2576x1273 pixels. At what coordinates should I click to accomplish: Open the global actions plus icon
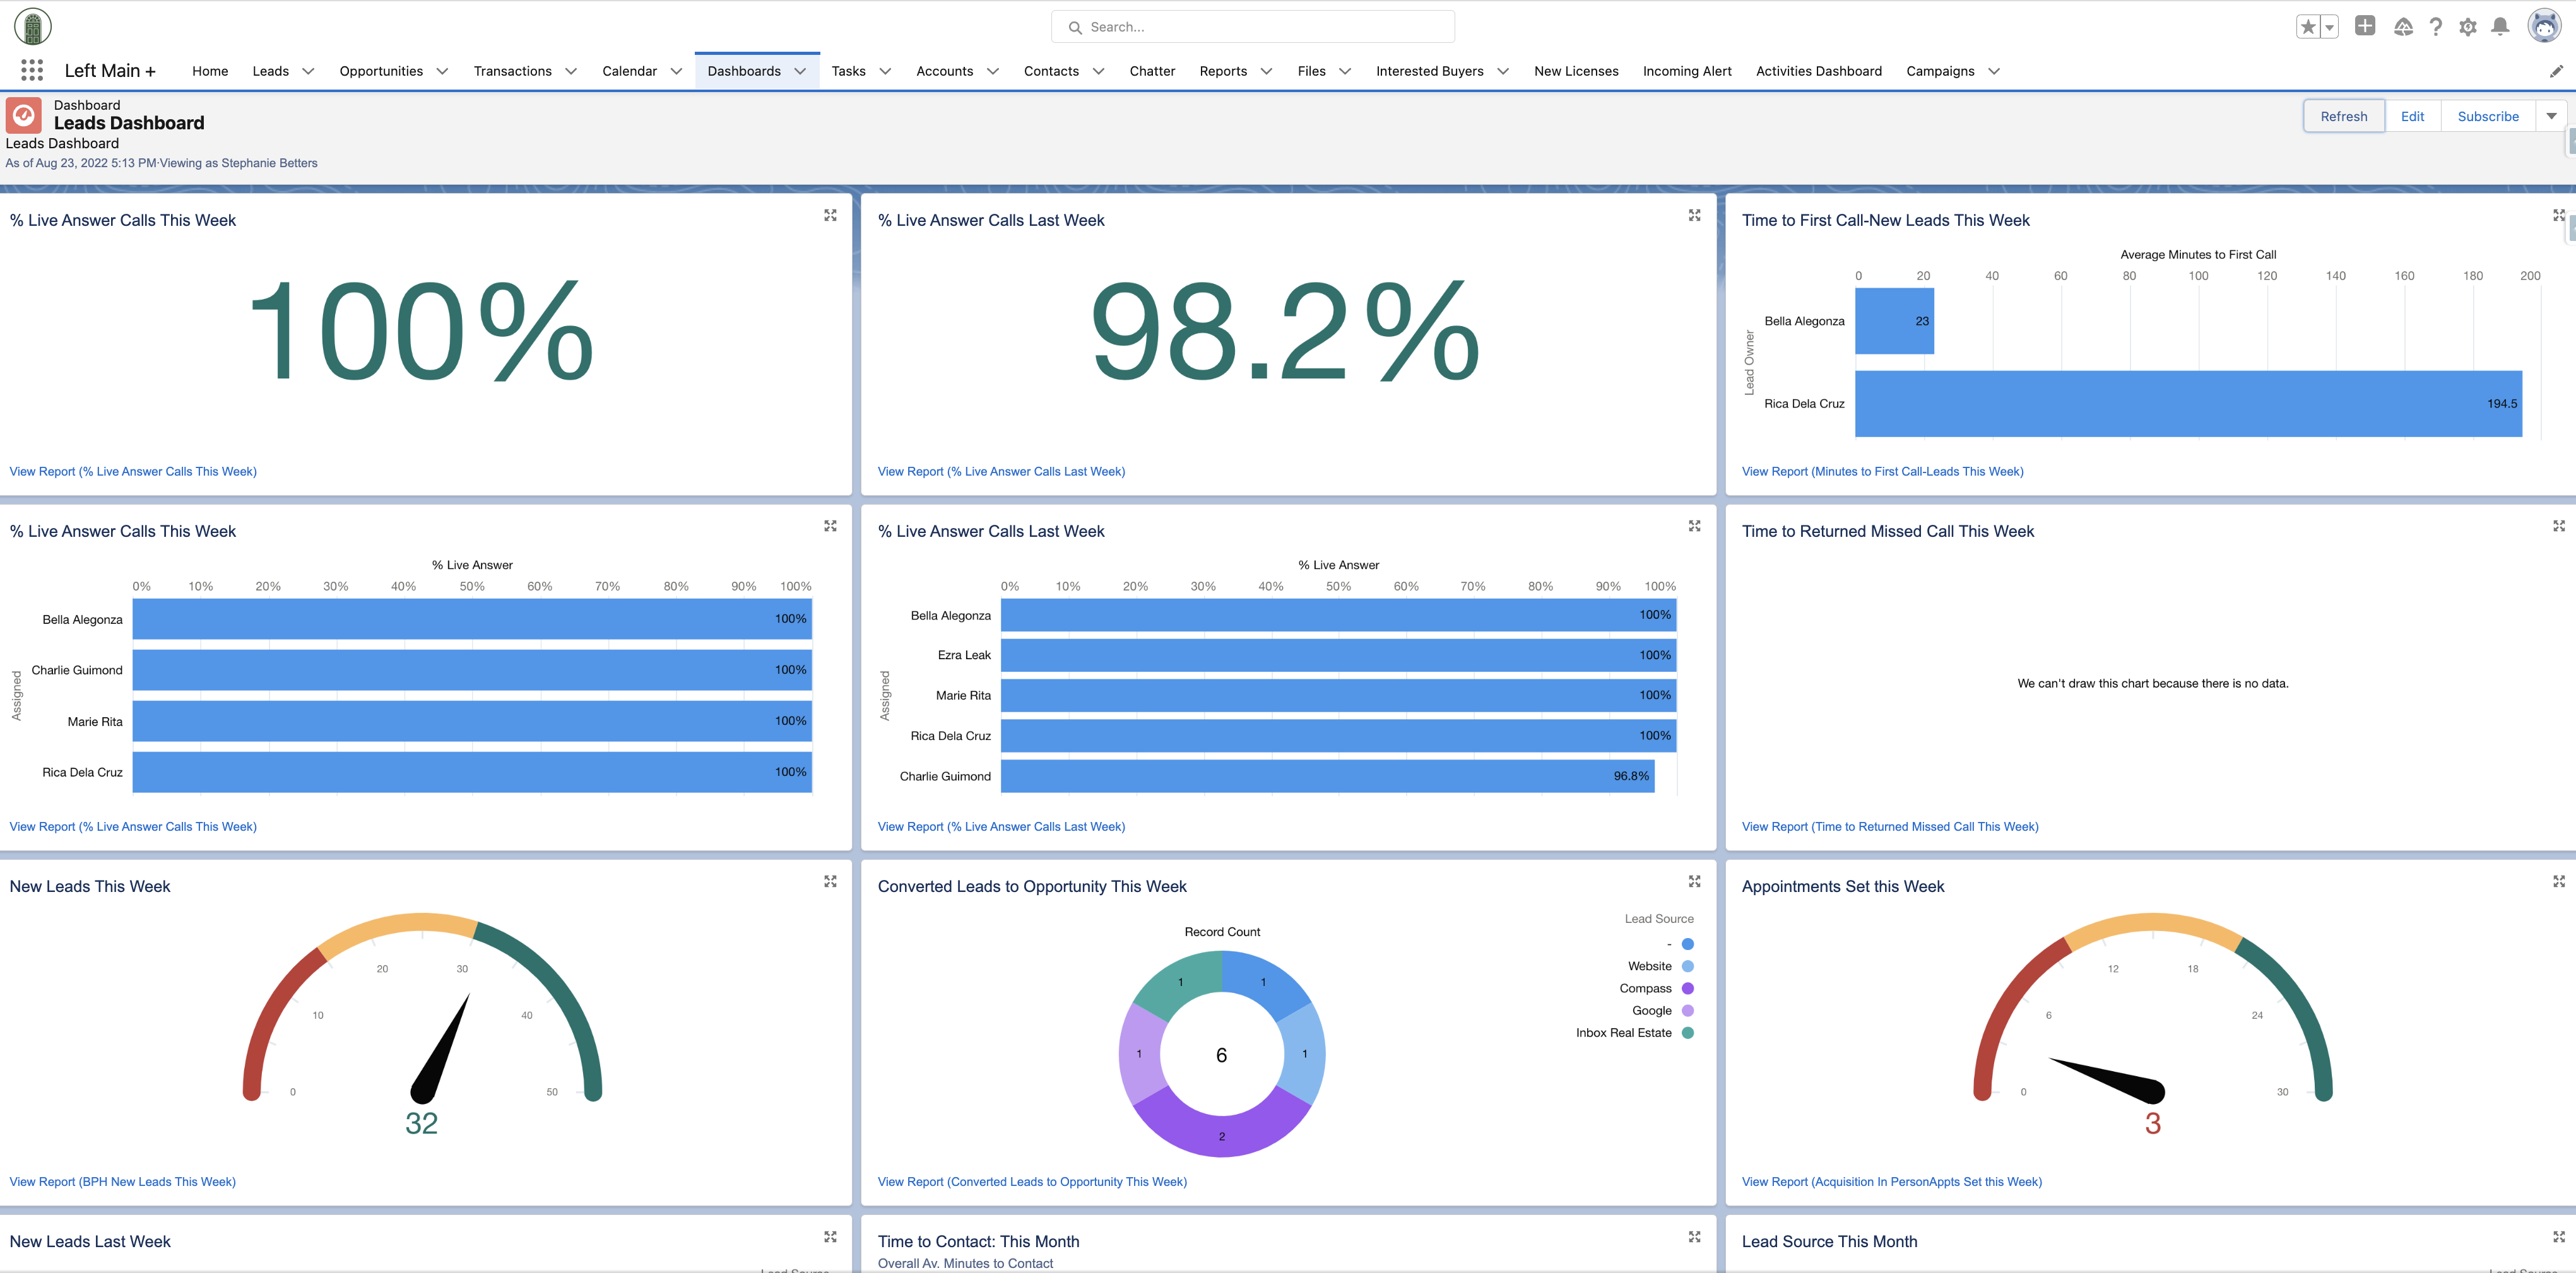coord(2364,27)
